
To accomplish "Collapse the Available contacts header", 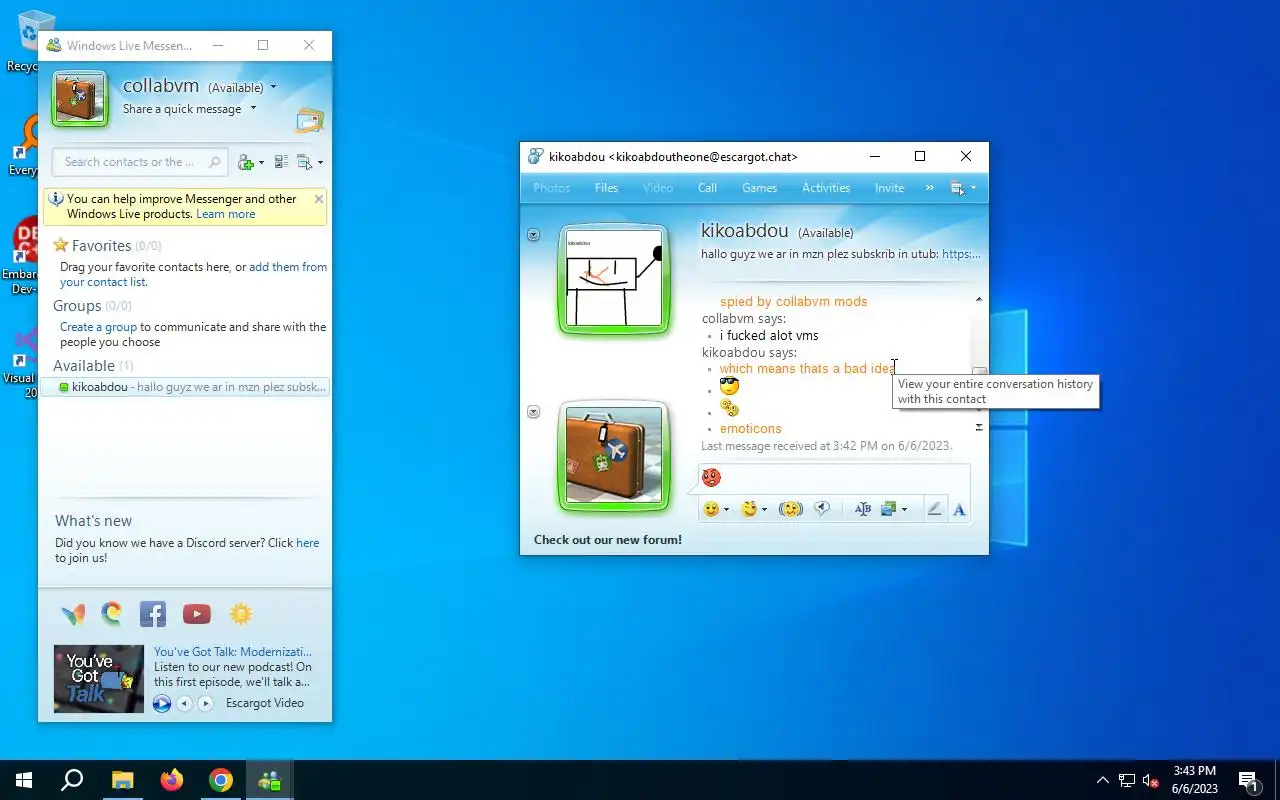I will pyautogui.click(x=84, y=366).
